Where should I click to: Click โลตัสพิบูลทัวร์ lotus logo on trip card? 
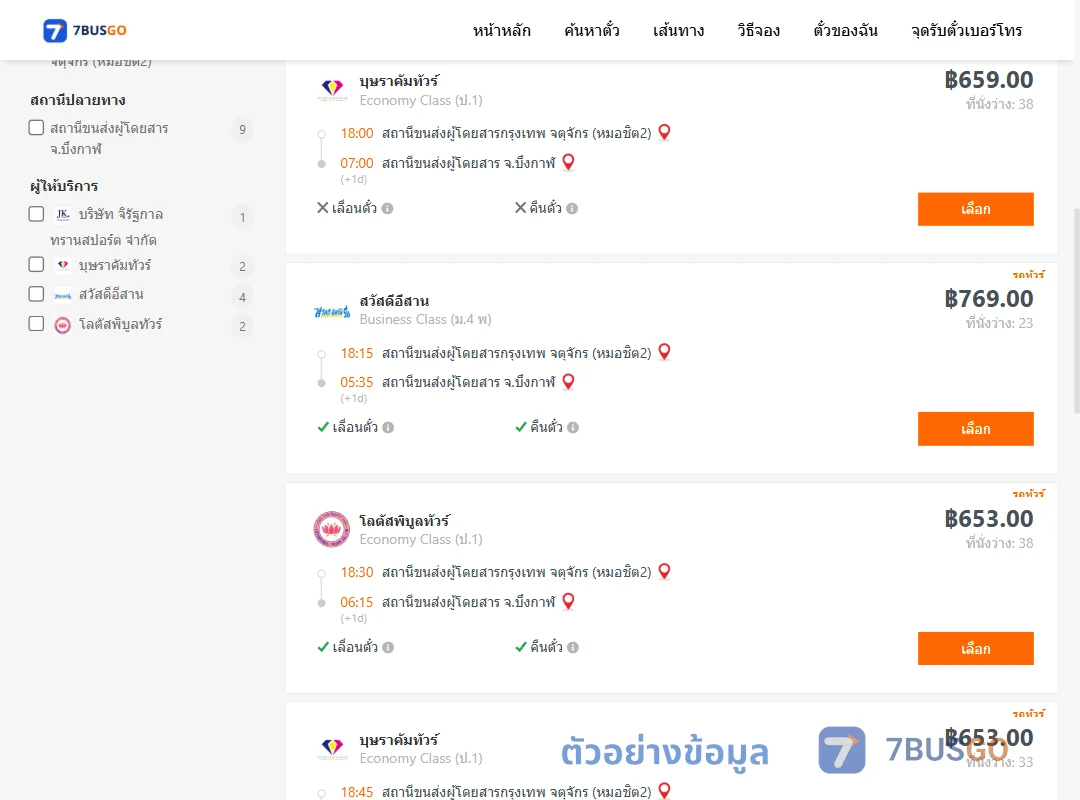point(331,529)
